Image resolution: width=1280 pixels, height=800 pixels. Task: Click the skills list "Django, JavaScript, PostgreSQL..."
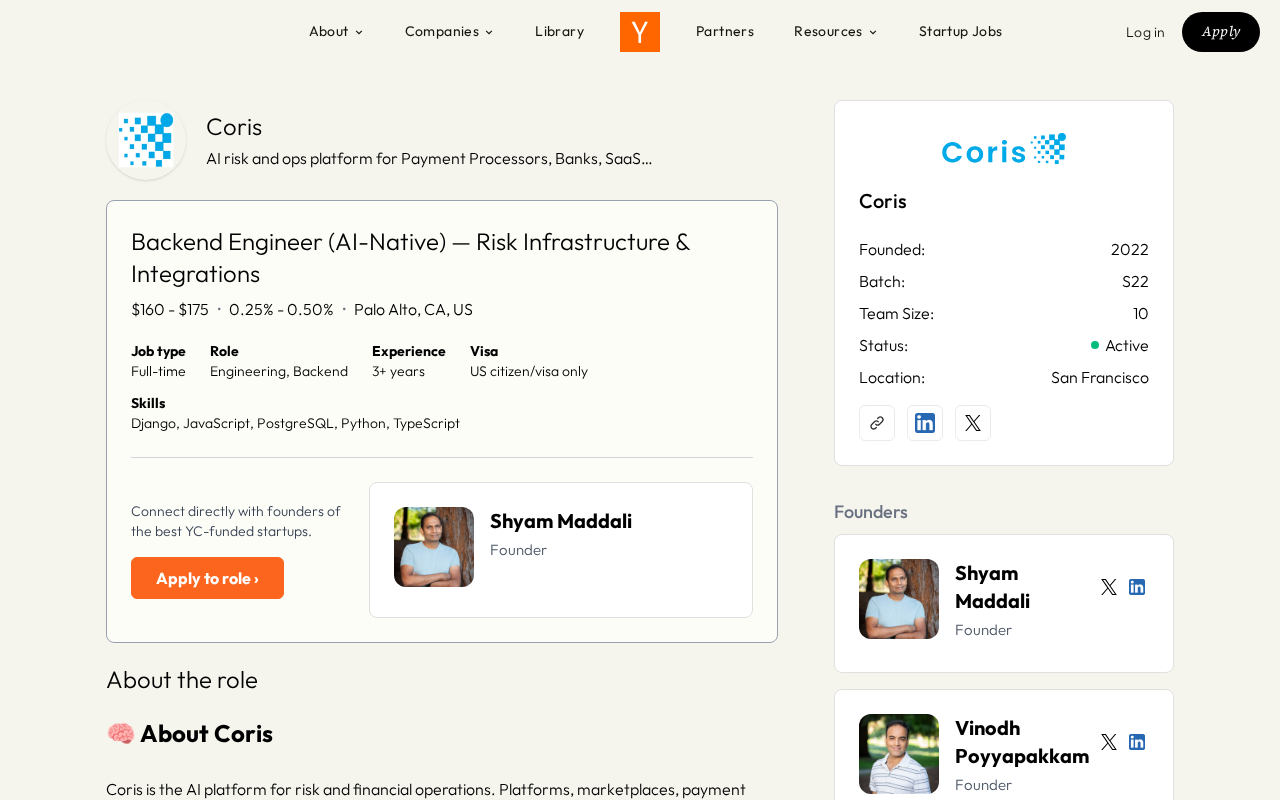[x=295, y=423]
